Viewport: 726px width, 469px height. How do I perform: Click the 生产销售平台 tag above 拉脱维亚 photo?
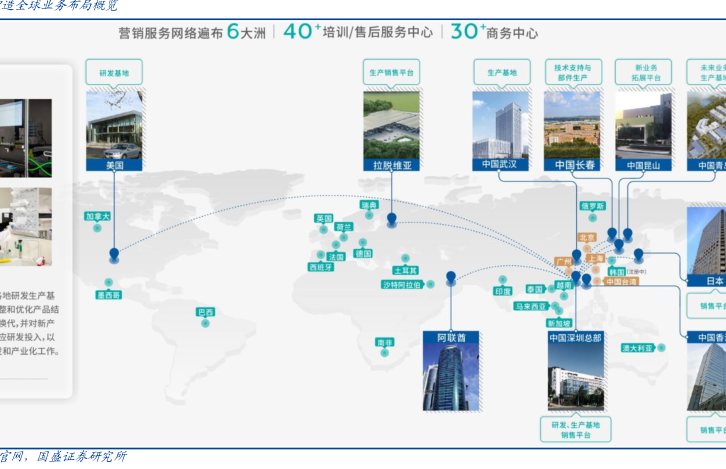[x=391, y=74]
